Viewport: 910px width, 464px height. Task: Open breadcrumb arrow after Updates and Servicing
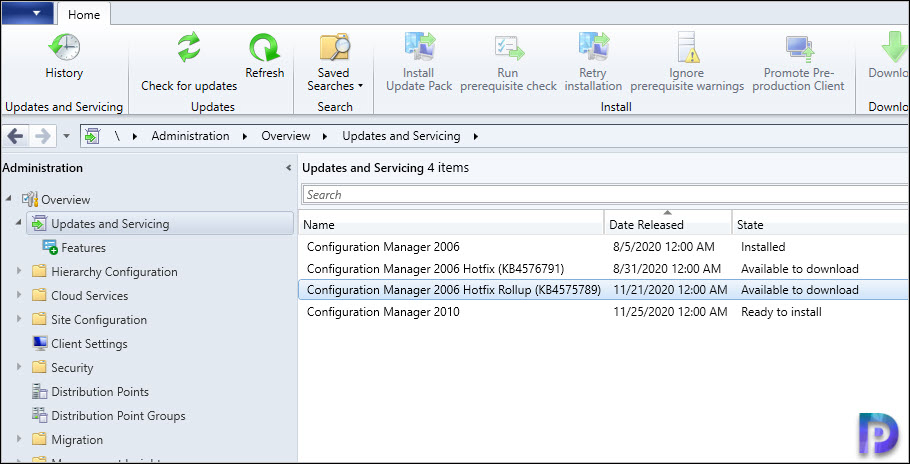pos(476,137)
